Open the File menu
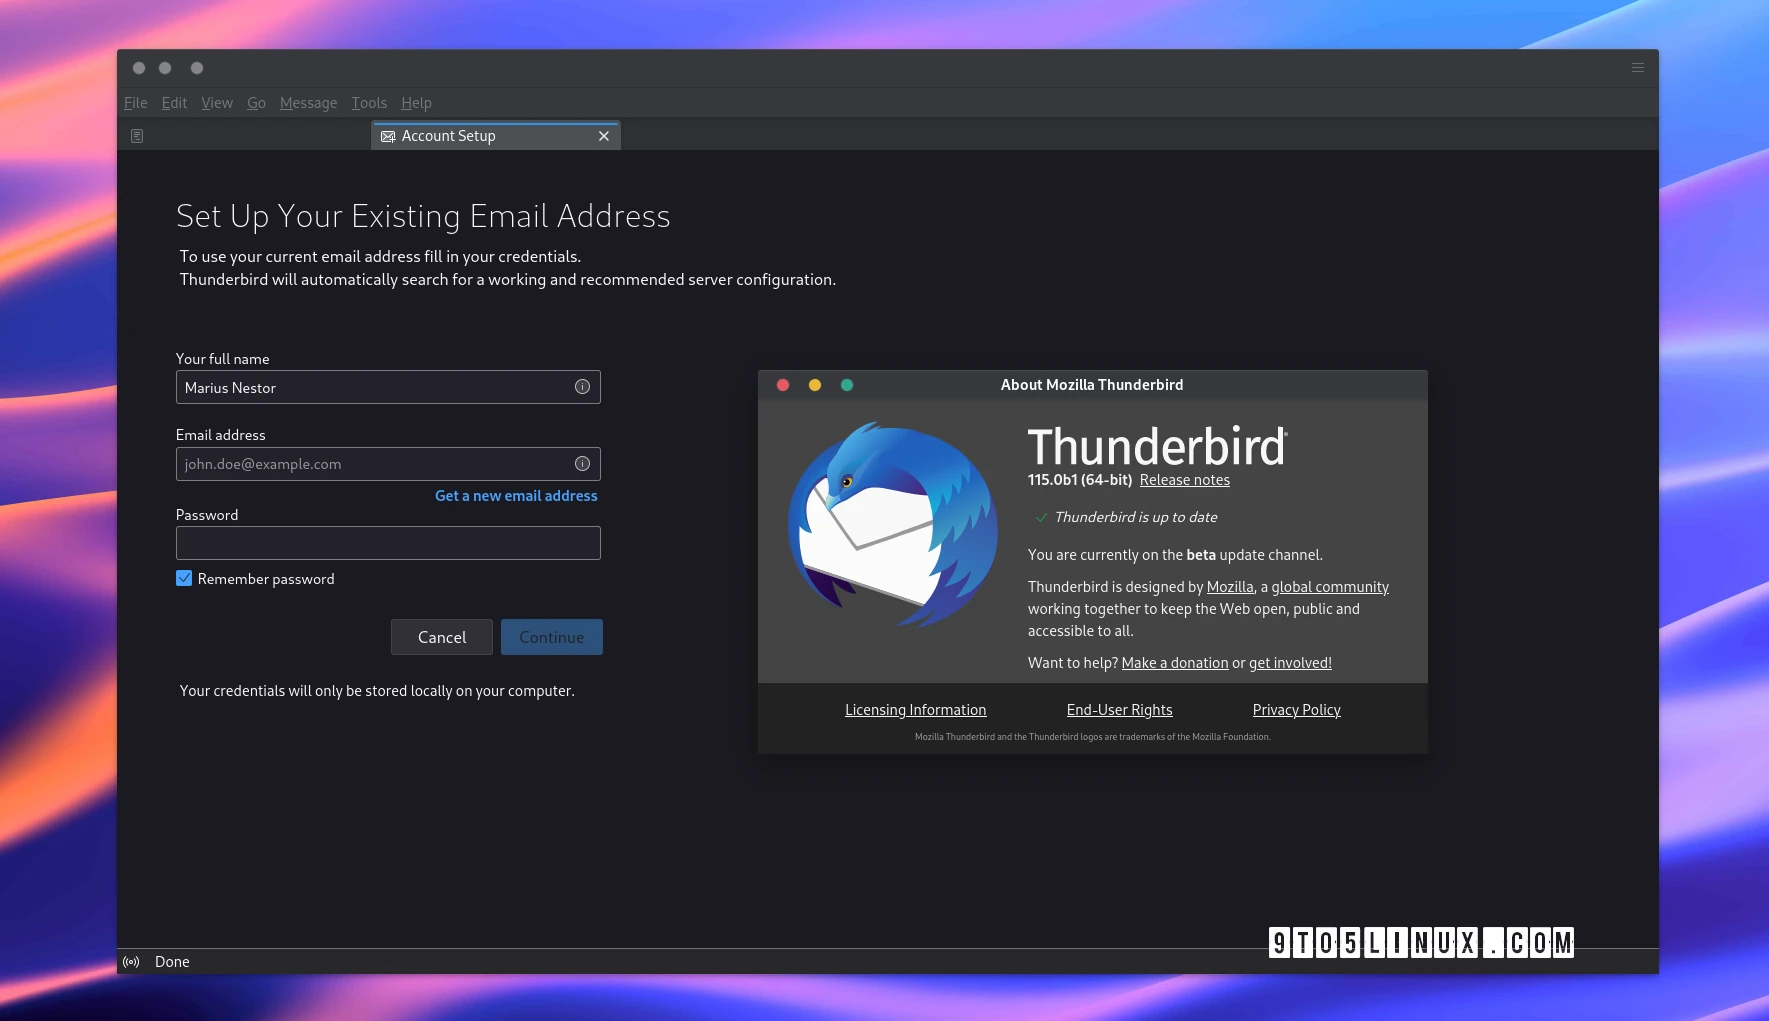1769x1021 pixels. tap(134, 102)
